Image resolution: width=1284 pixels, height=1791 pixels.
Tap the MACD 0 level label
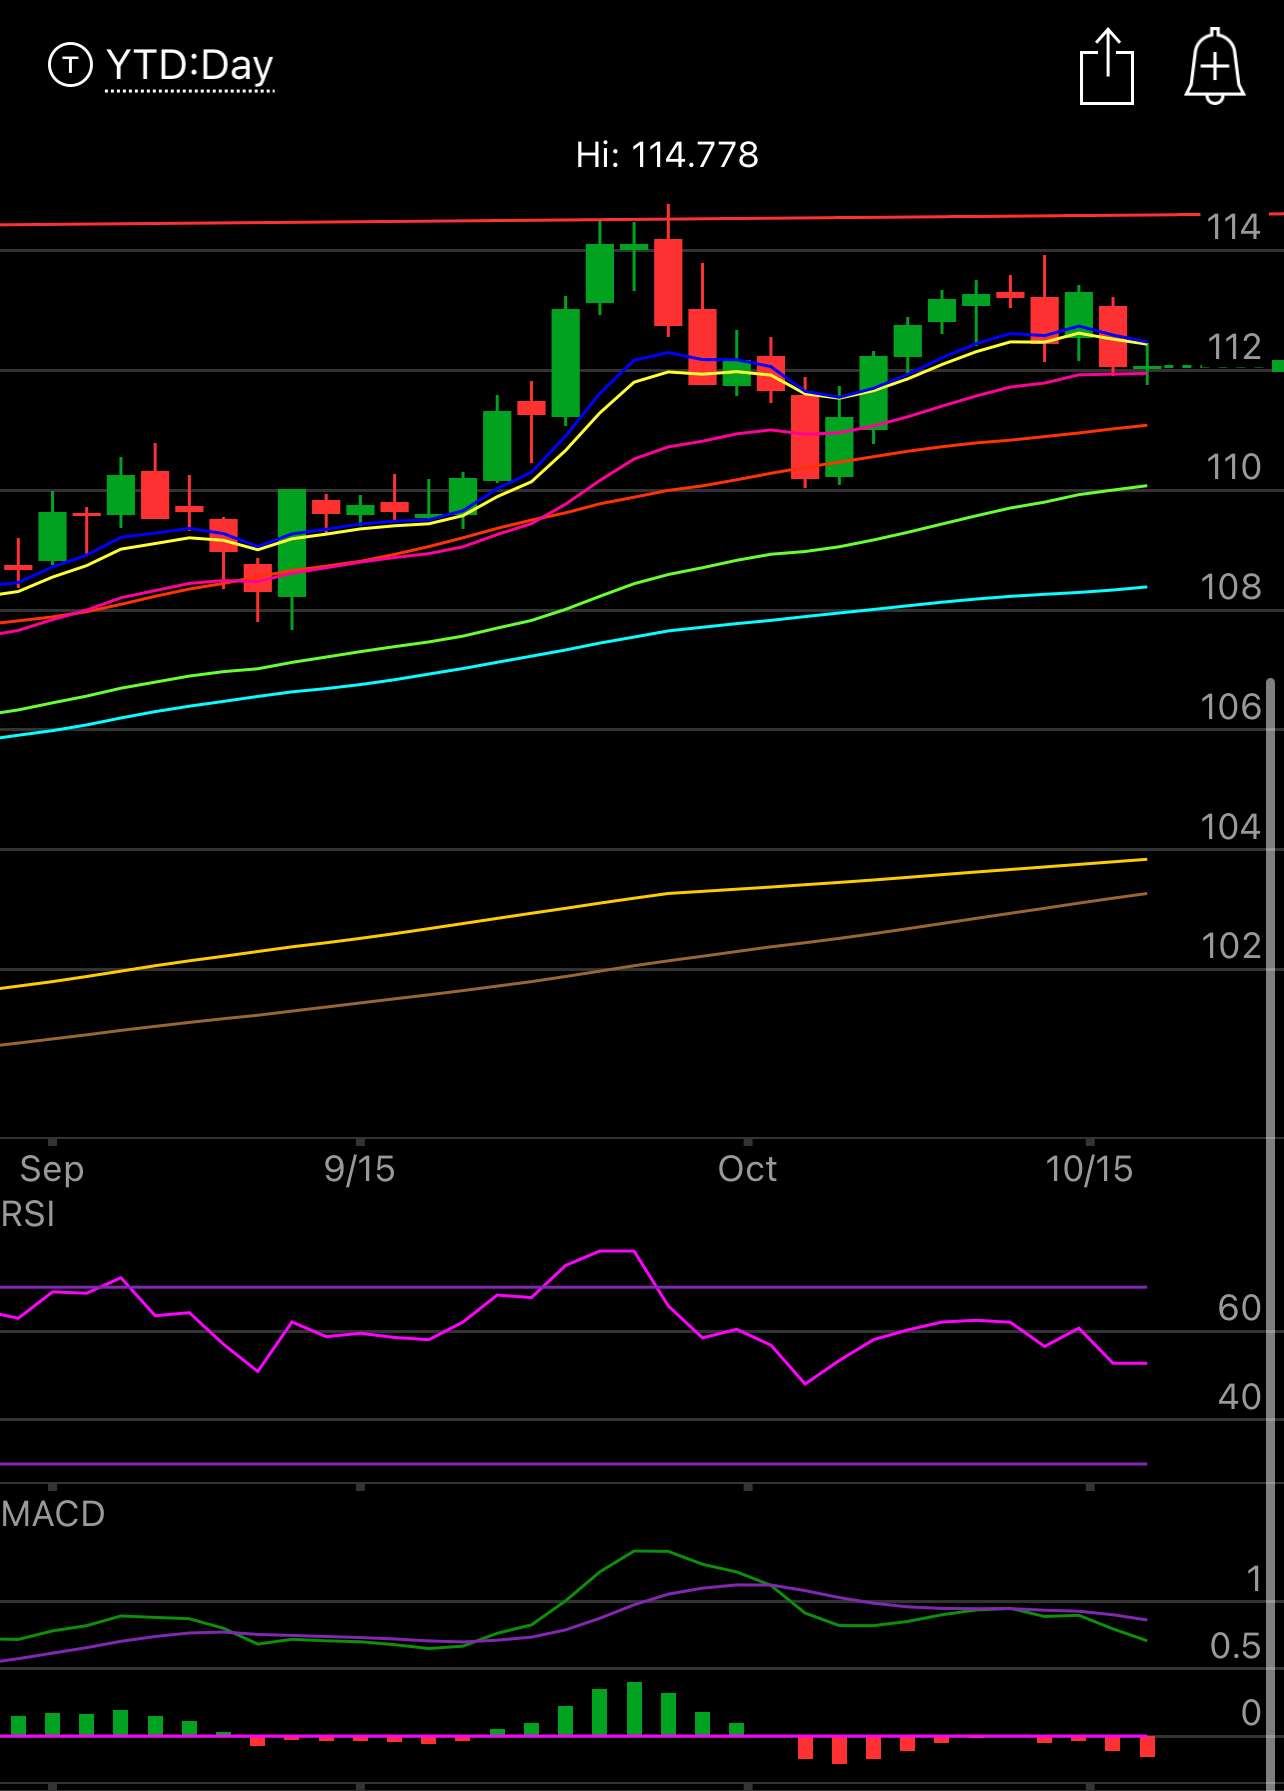1251,1713
